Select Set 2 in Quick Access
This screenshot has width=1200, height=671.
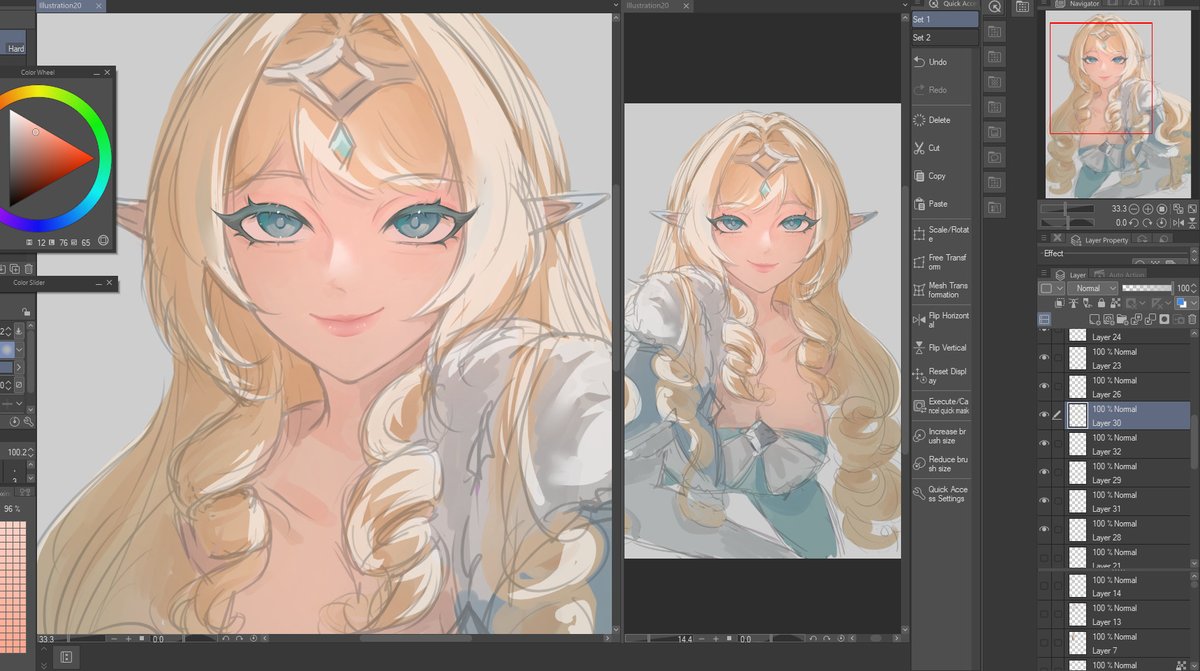[x=944, y=37]
